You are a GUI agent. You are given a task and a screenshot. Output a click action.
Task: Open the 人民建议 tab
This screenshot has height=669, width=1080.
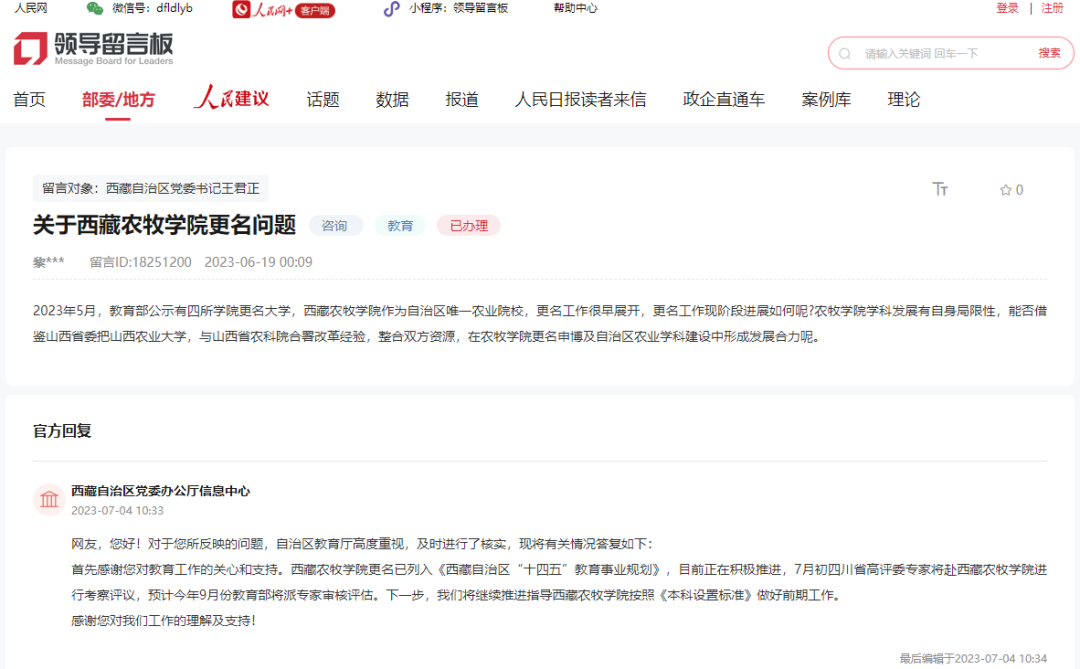pyautogui.click(x=232, y=99)
